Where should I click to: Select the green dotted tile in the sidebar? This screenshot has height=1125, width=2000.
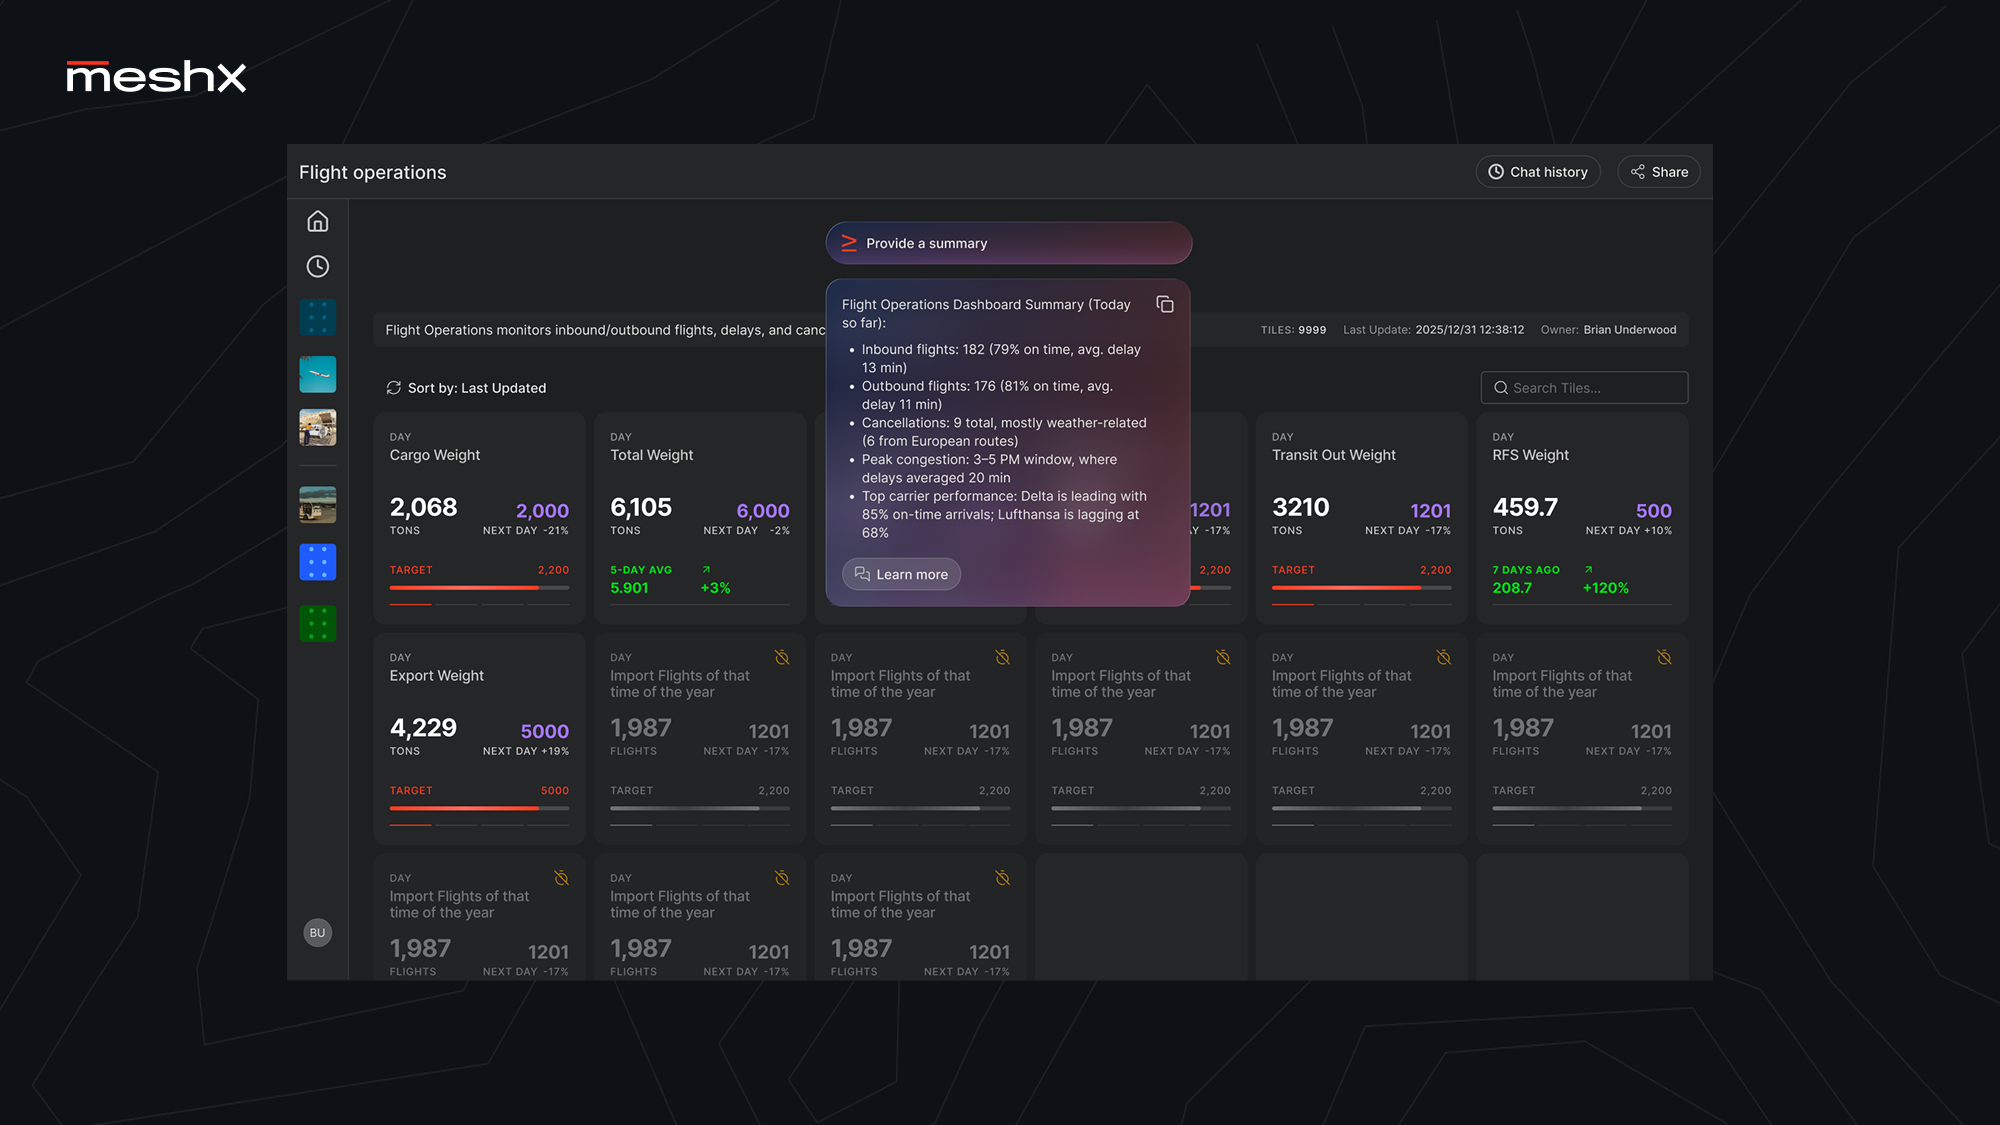point(317,624)
